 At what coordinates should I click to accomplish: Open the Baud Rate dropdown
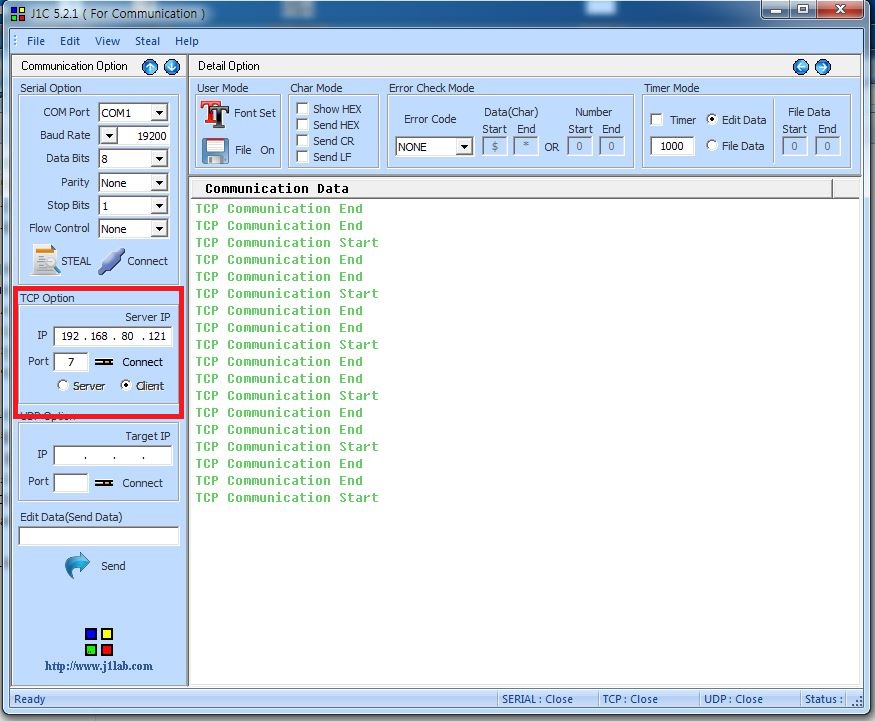(x=109, y=136)
